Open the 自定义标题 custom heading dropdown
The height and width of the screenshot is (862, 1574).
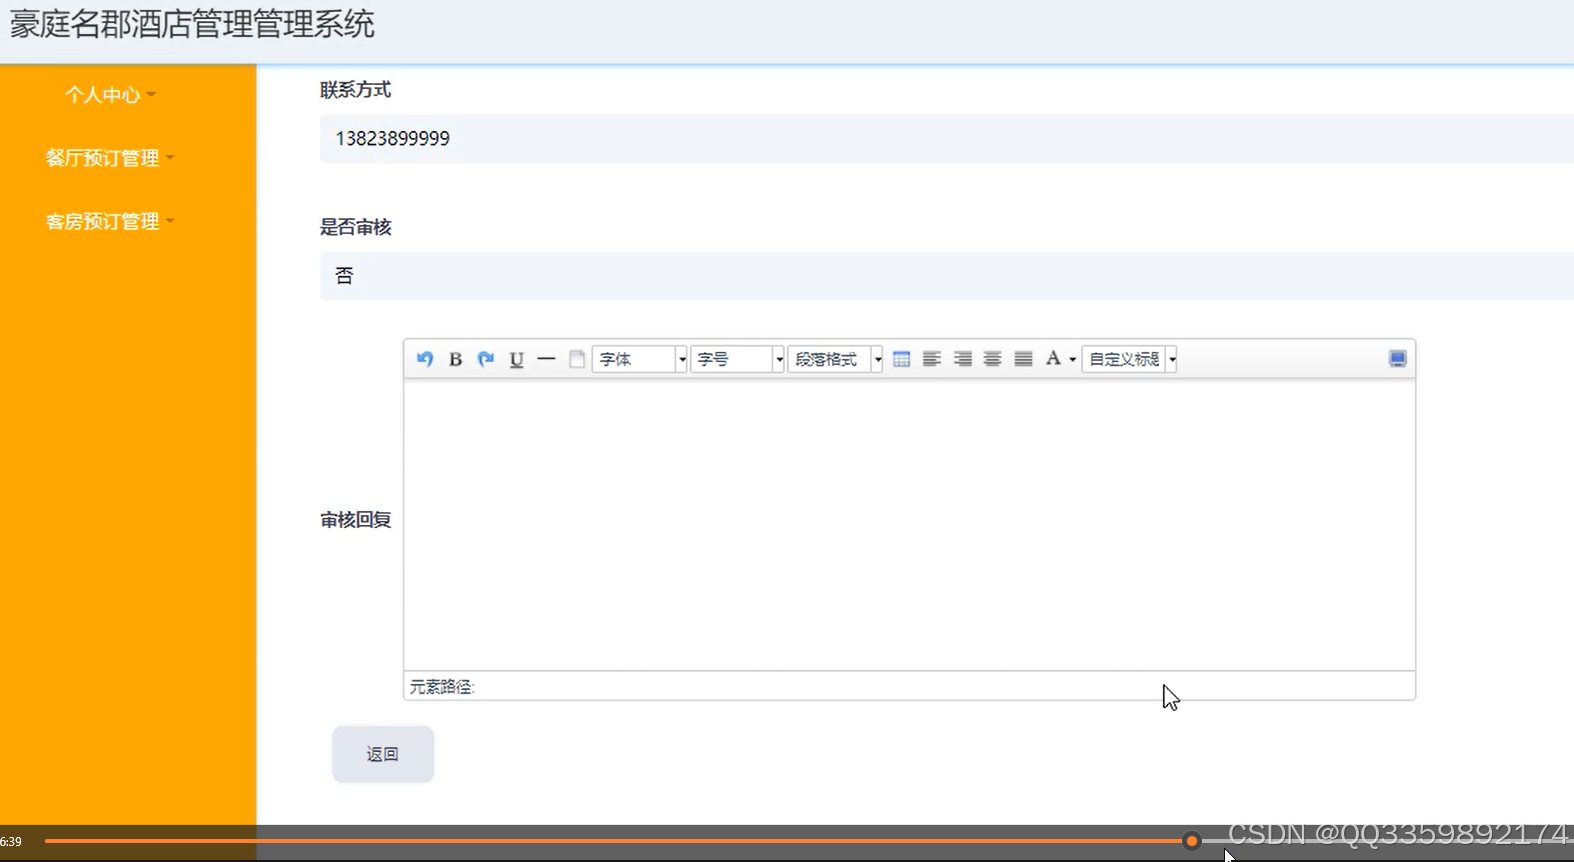tap(1129, 359)
